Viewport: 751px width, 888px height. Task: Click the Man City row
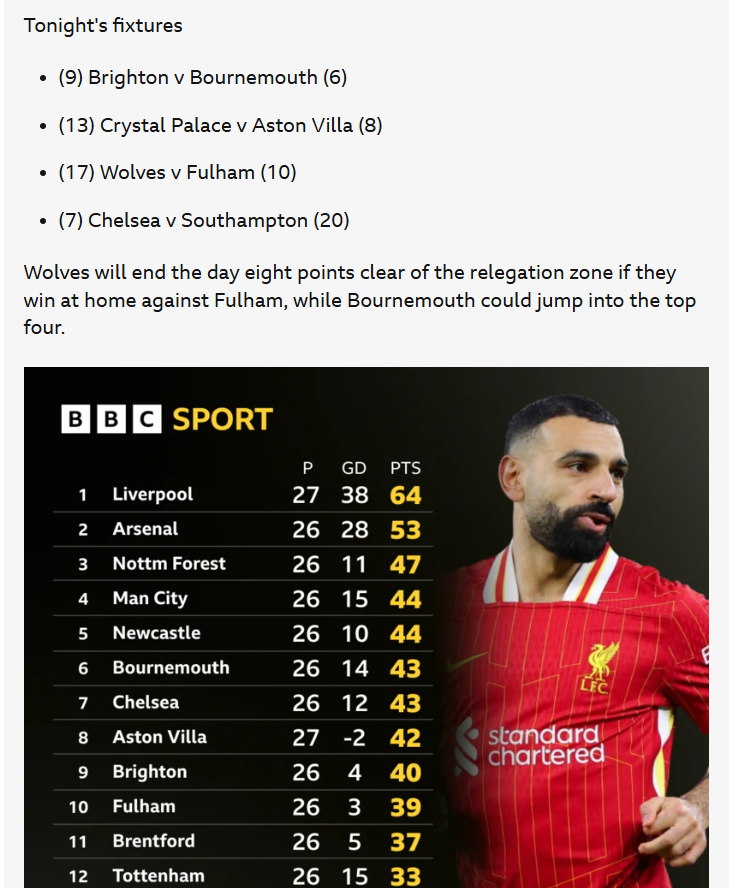243,599
